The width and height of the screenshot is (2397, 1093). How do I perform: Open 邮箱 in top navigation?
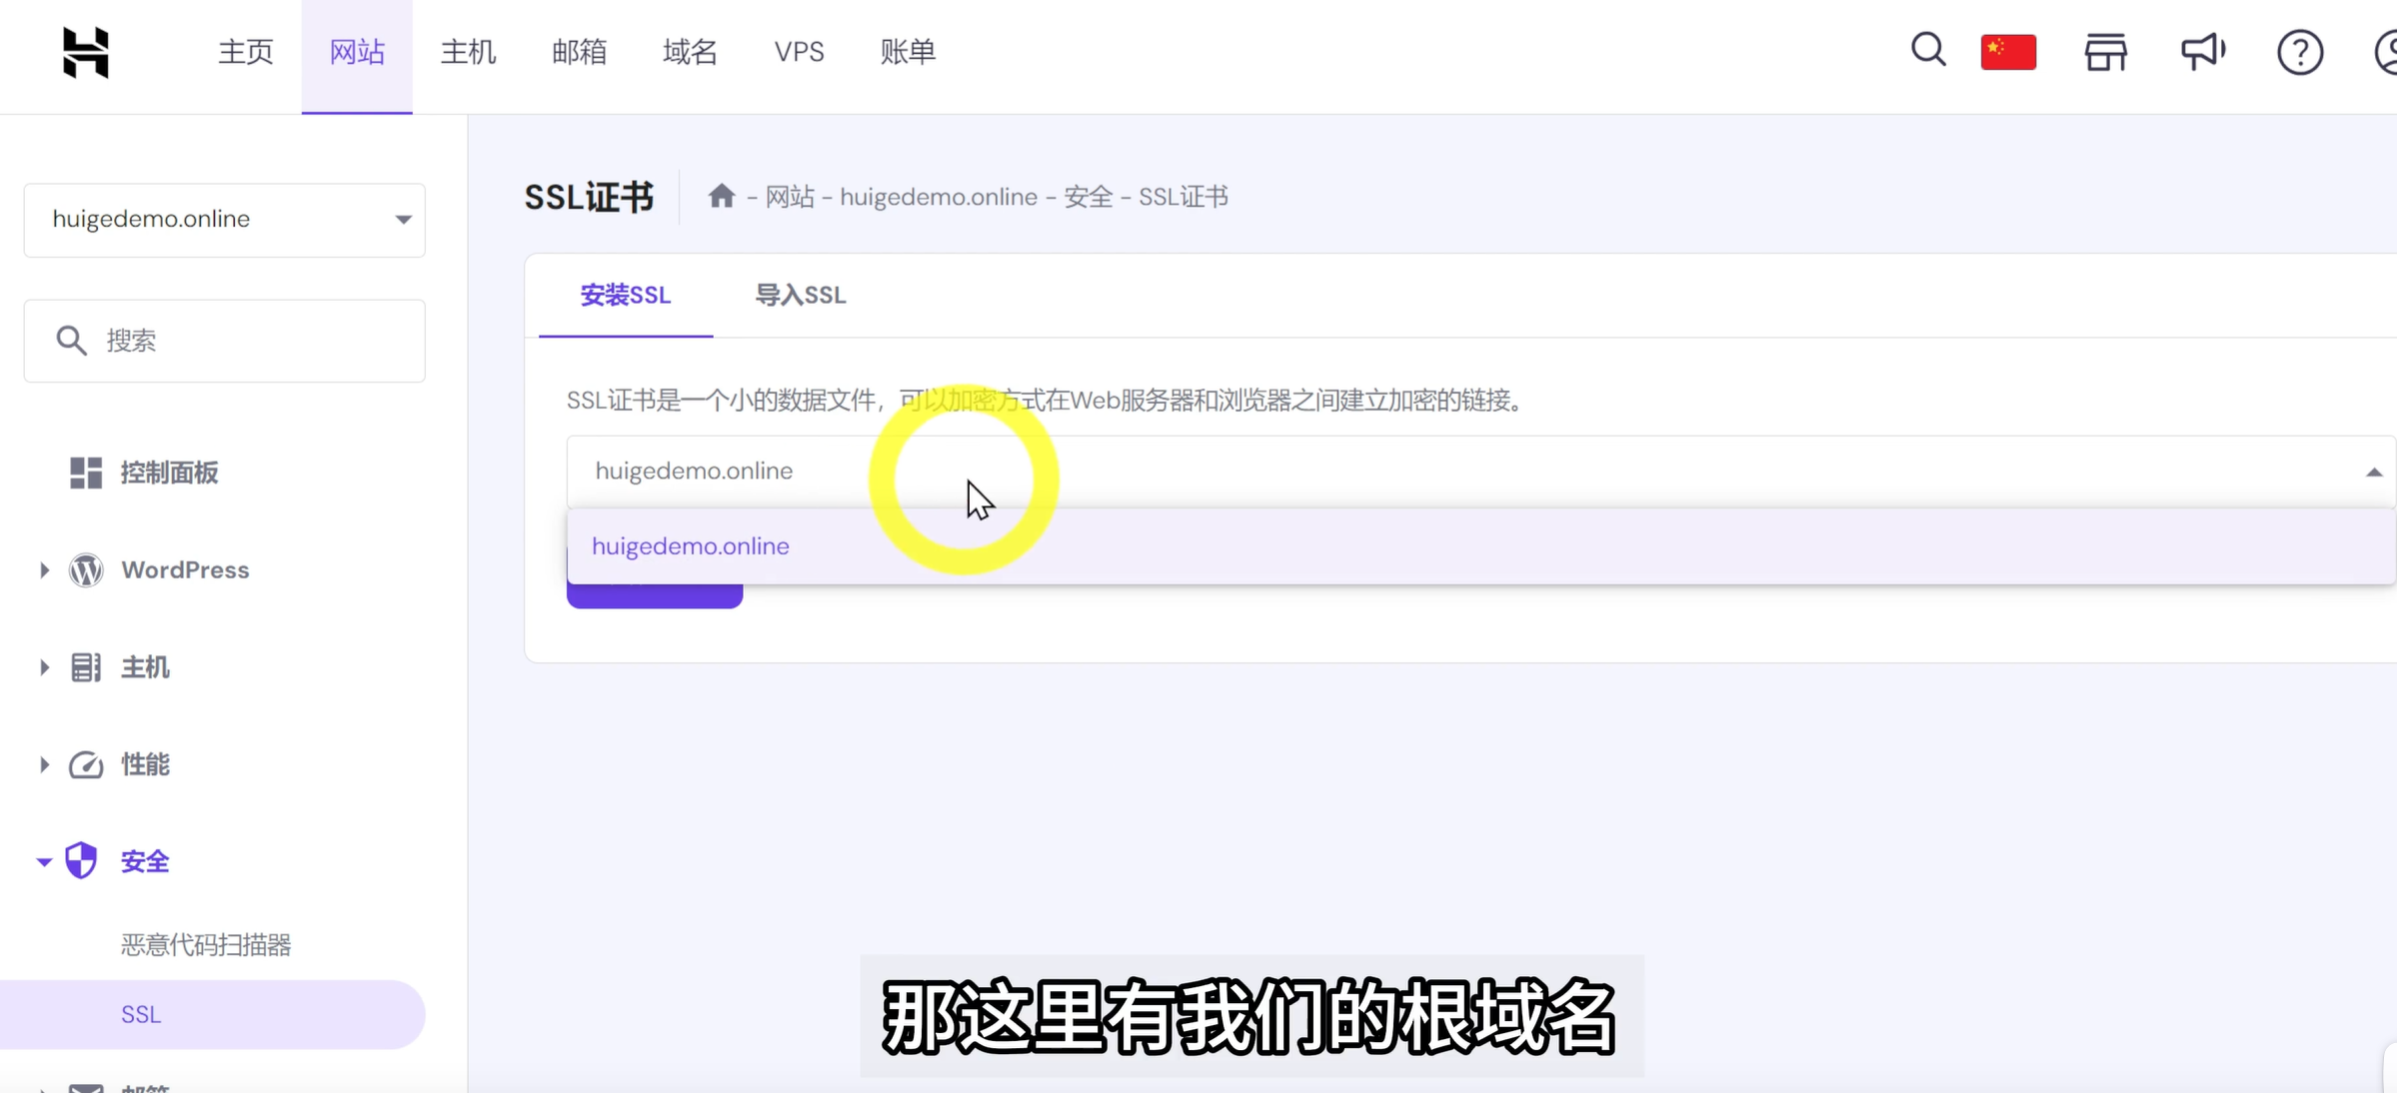[x=579, y=52]
